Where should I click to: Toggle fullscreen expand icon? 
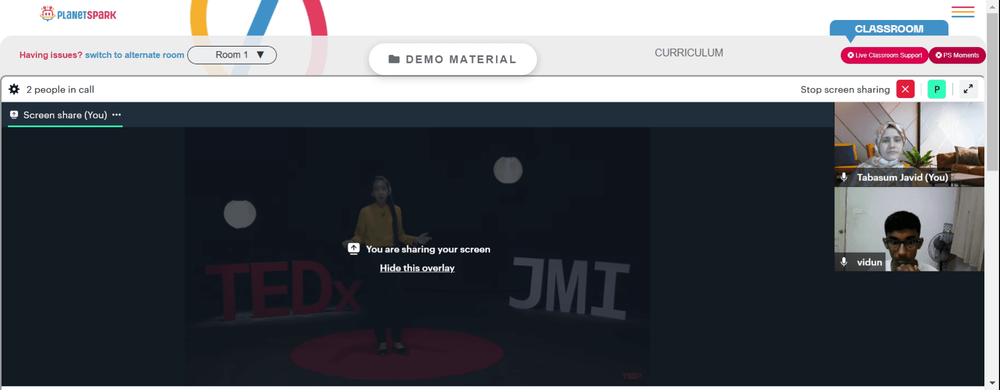click(968, 89)
